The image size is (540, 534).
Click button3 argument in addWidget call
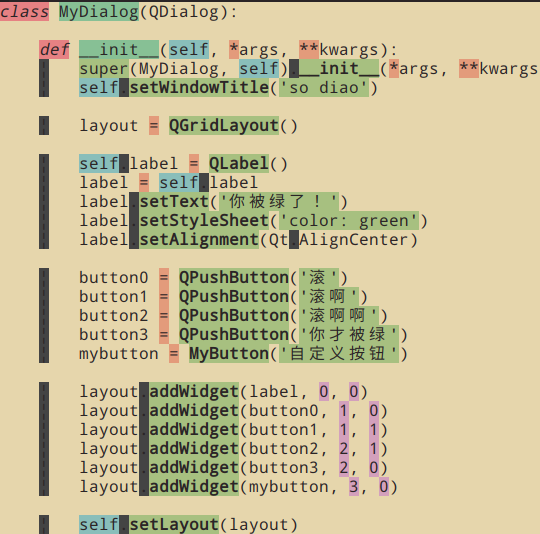(x=283, y=467)
